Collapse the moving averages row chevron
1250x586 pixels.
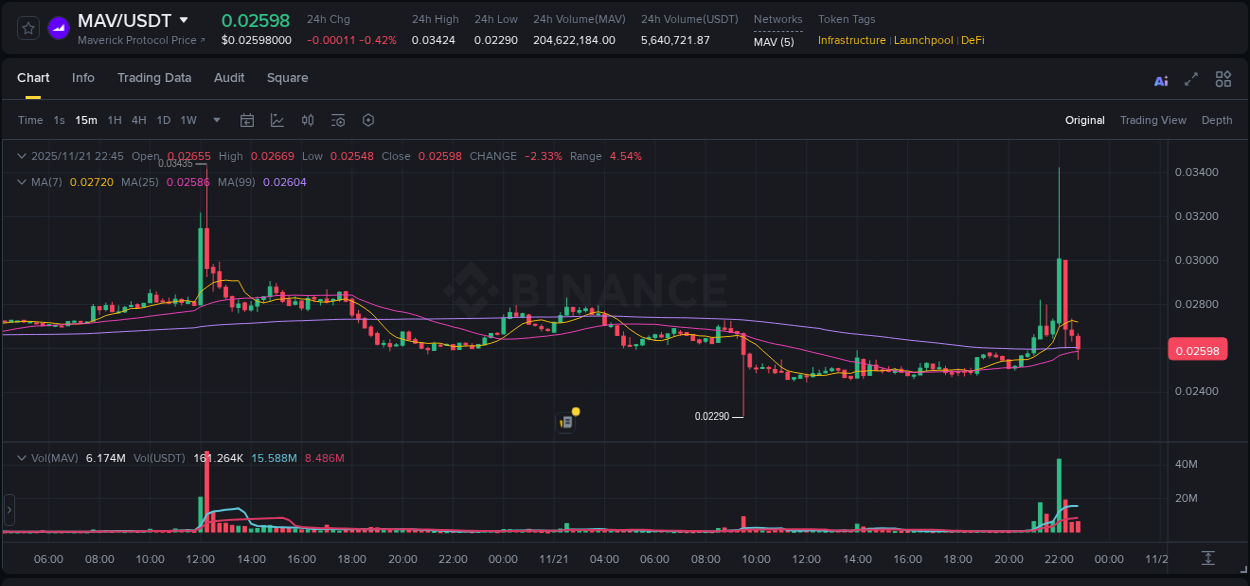click(x=21, y=182)
